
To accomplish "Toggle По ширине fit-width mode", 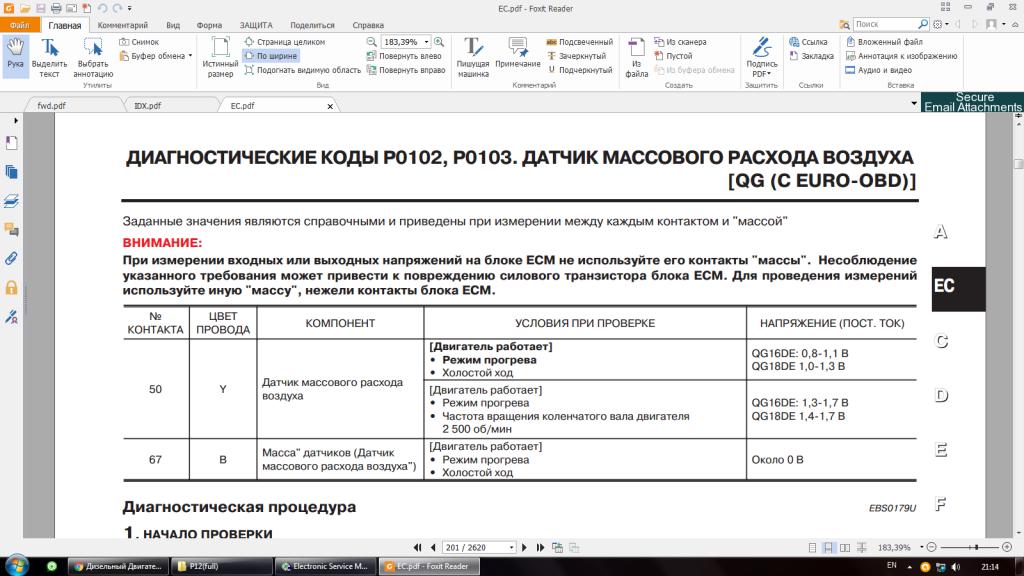I will tap(270, 56).
